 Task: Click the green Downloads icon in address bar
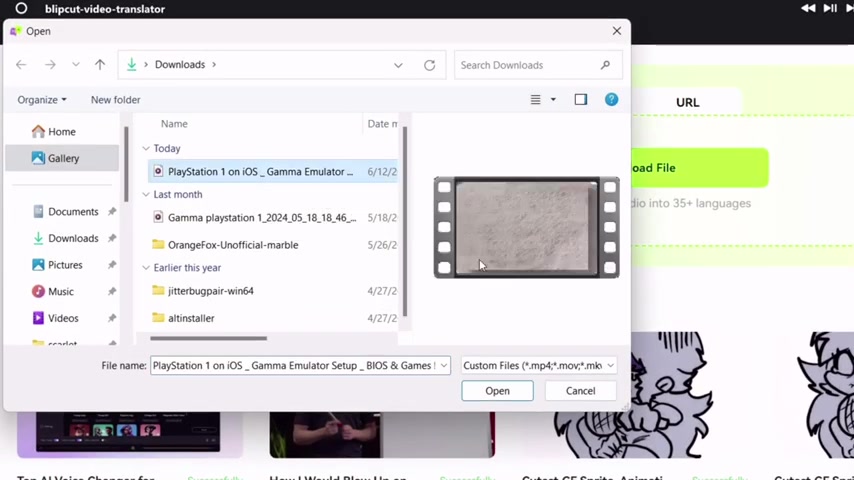point(131,65)
